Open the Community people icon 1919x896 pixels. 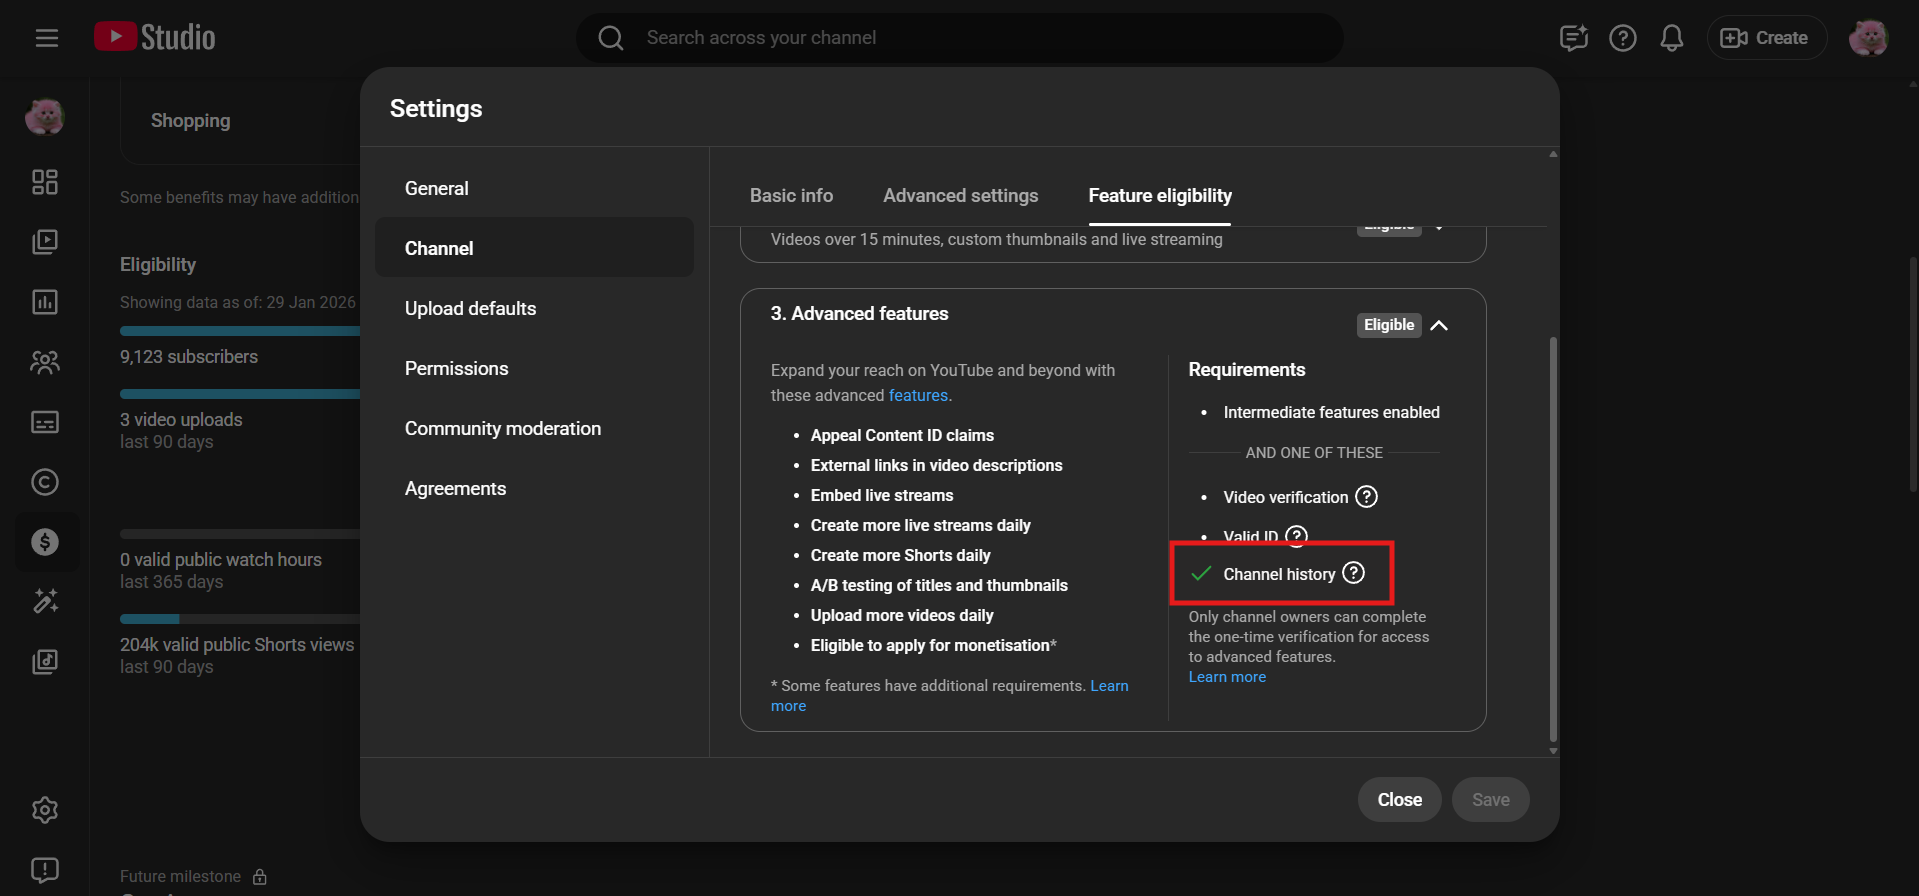45,362
